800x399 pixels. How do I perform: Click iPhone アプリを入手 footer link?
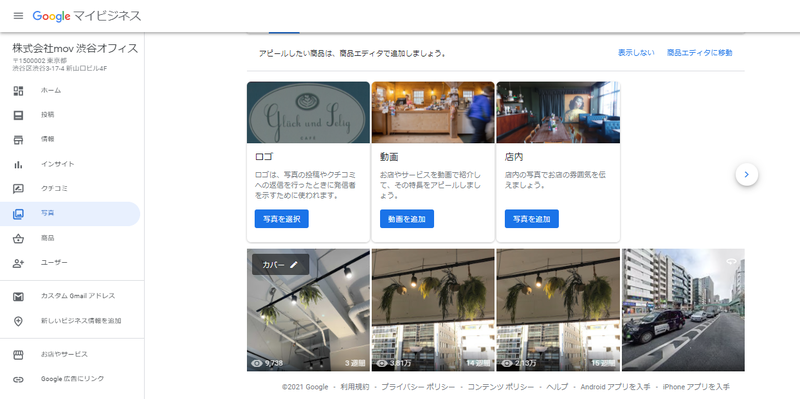coord(696,387)
